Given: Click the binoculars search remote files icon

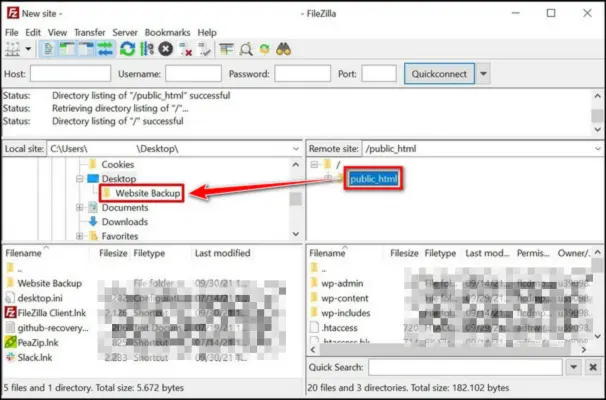Looking at the screenshot, I should coord(284,49).
